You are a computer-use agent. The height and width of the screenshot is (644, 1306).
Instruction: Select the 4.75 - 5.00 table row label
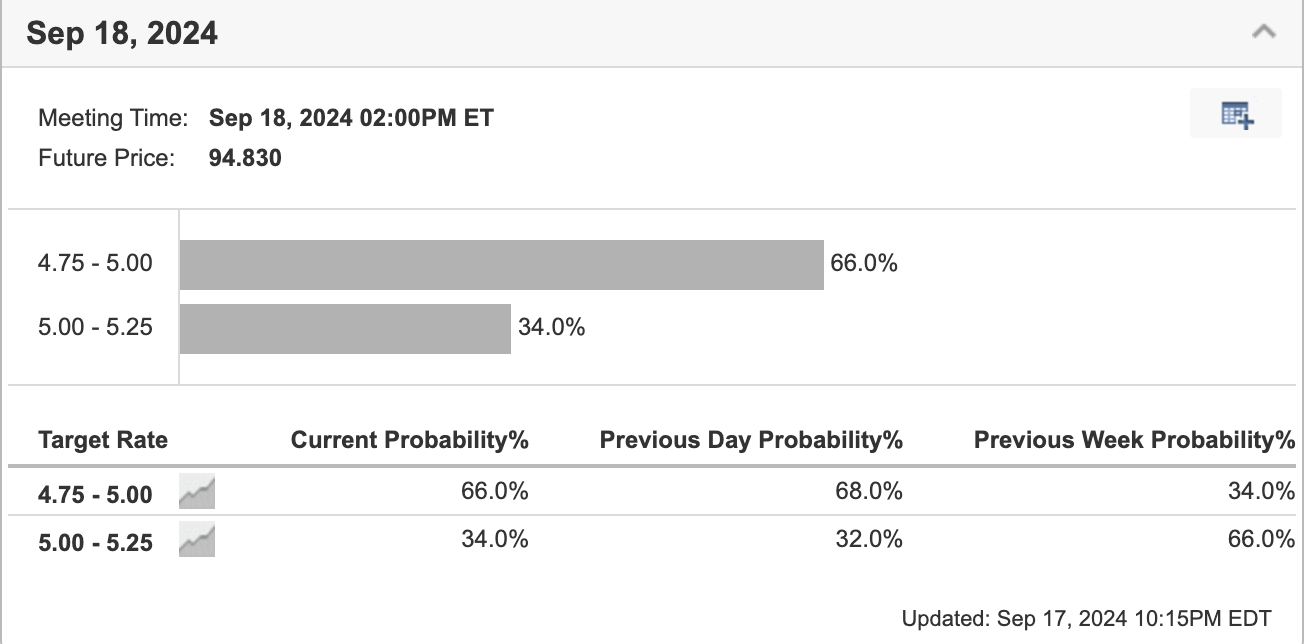tap(95, 494)
